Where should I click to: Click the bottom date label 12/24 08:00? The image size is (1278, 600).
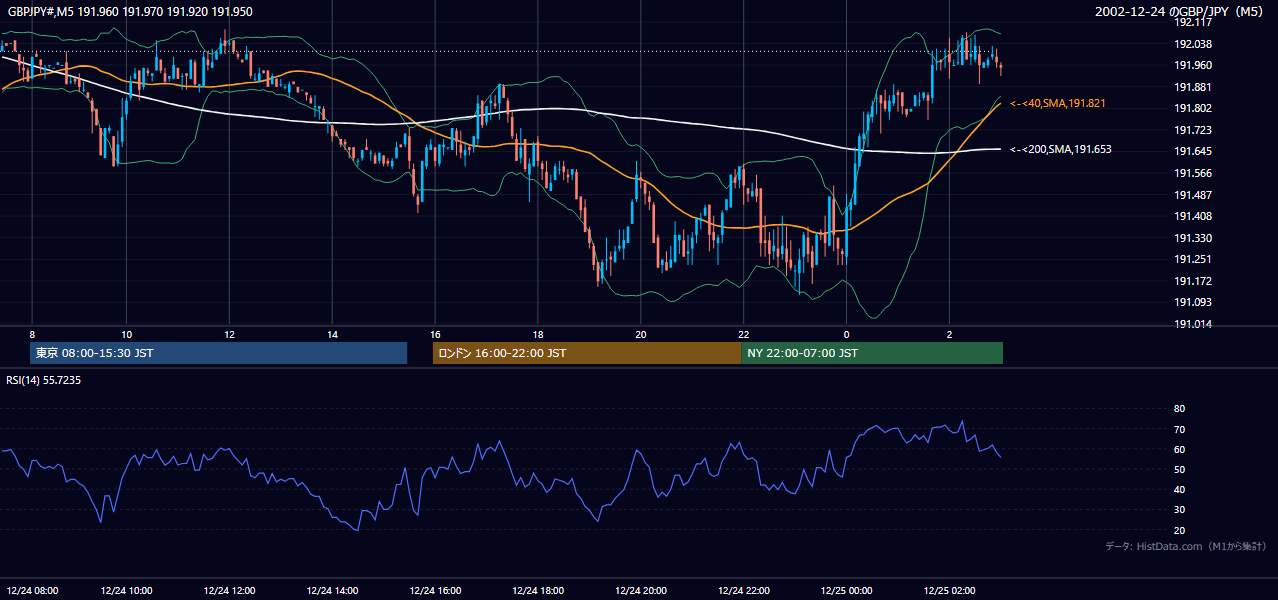(x=32, y=591)
